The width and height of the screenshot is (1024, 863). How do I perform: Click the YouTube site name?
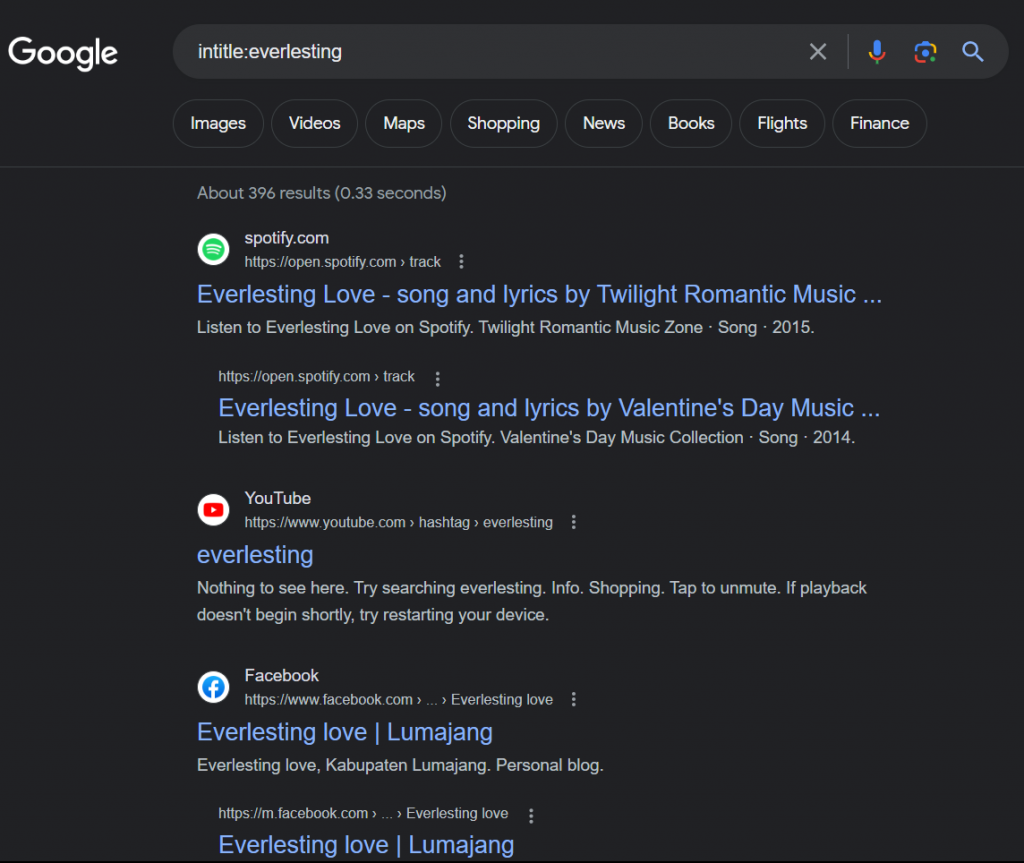pyautogui.click(x=278, y=498)
